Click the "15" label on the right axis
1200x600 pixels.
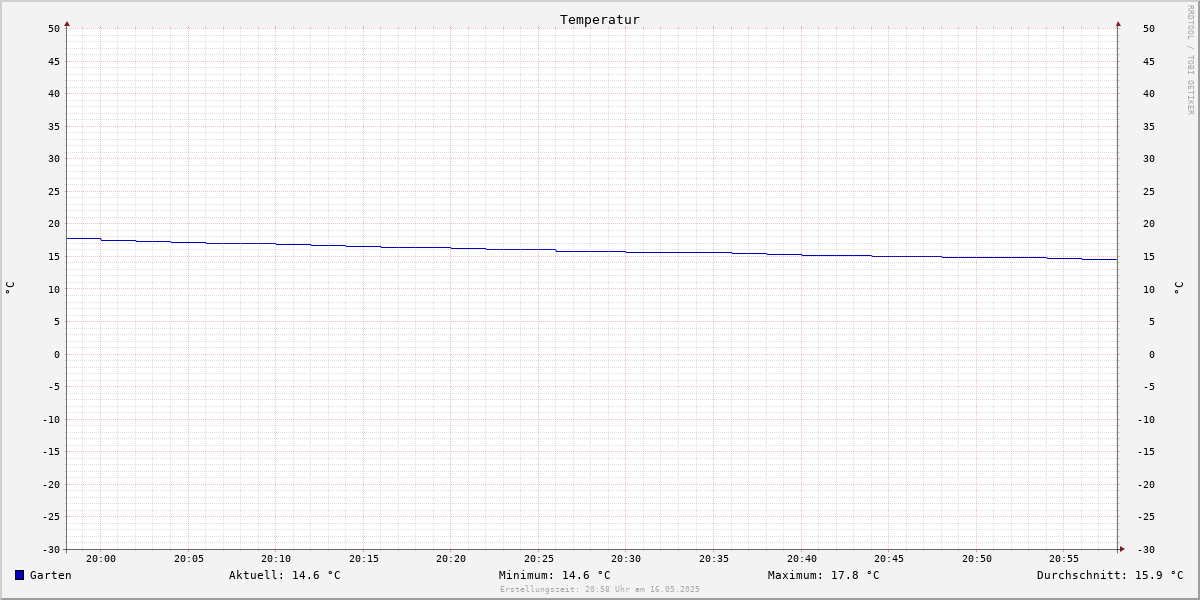(1149, 257)
